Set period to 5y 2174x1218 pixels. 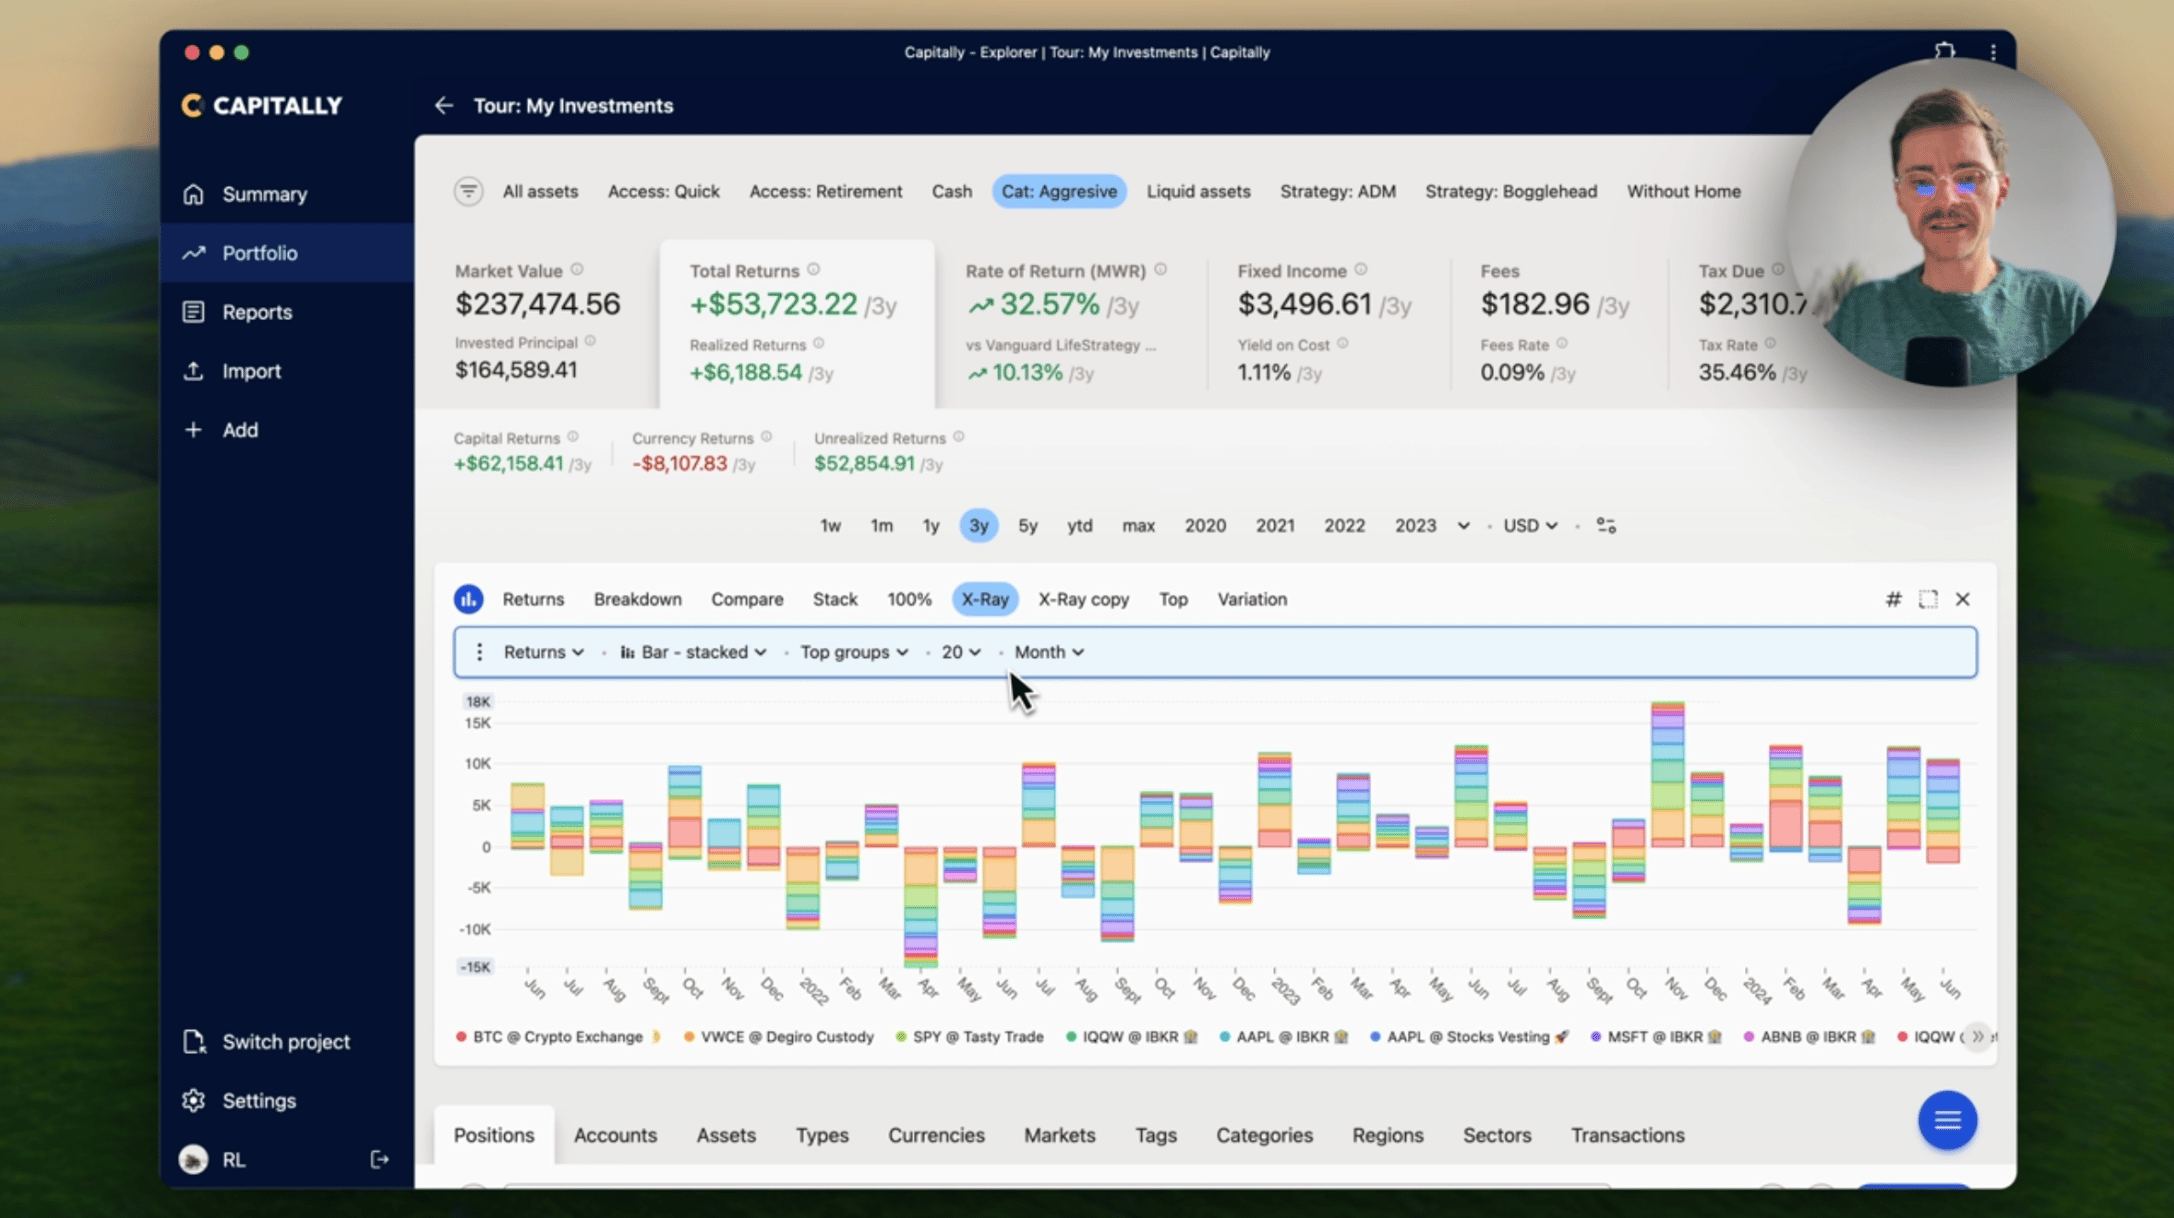(1027, 526)
